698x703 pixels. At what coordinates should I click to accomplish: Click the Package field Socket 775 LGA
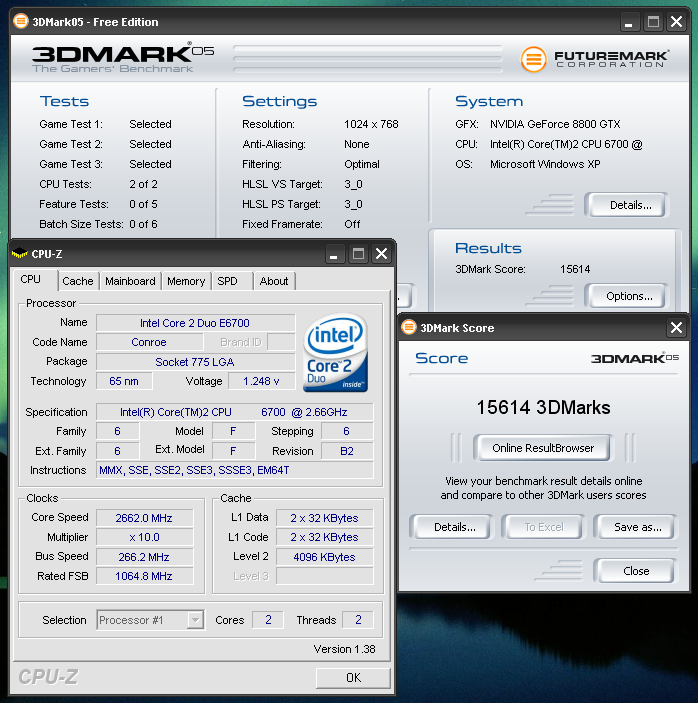pos(195,362)
